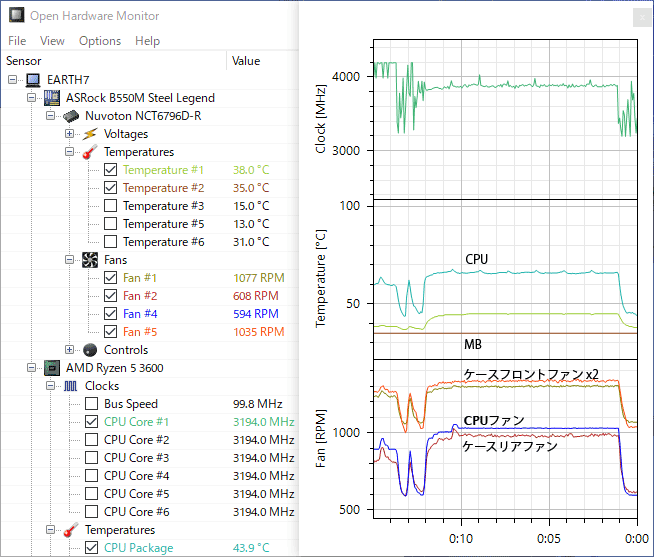Click the ケースフロントファンx2 graph annotation

[x=531, y=374]
